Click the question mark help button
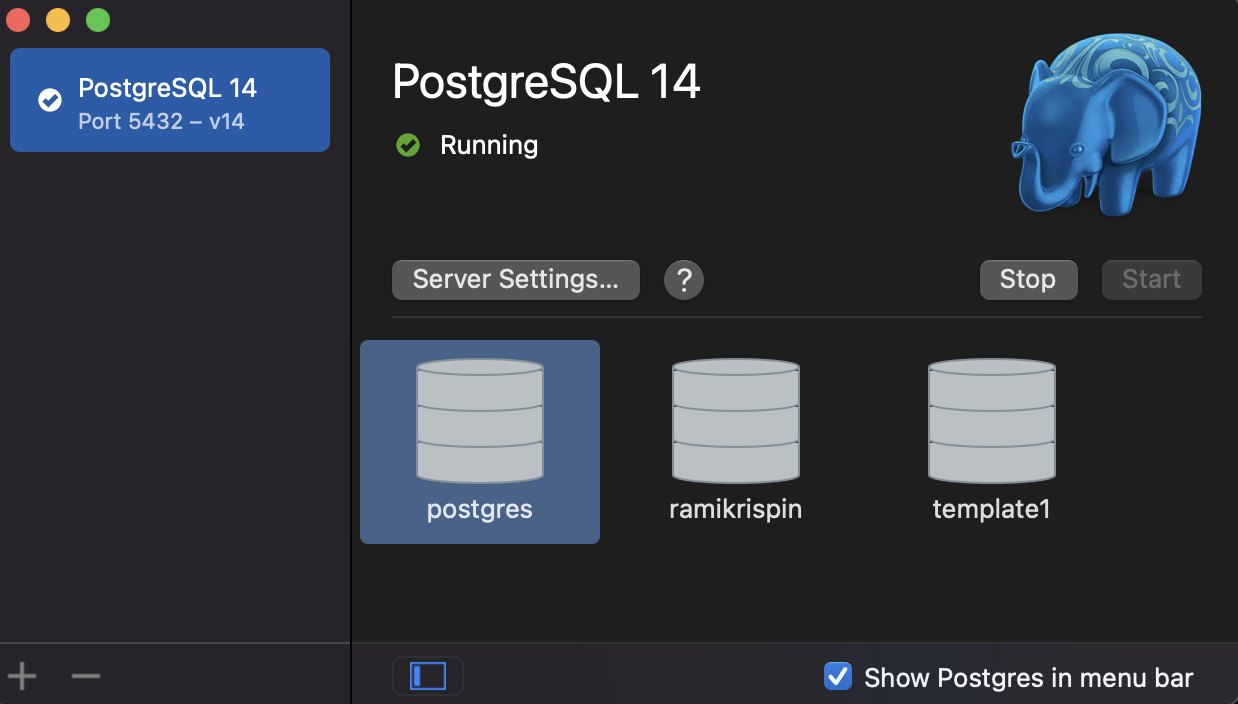This screenshot has height=704, width=1238. 684,279
